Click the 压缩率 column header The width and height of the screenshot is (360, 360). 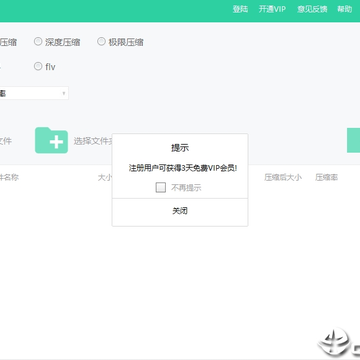coord(326,177)
